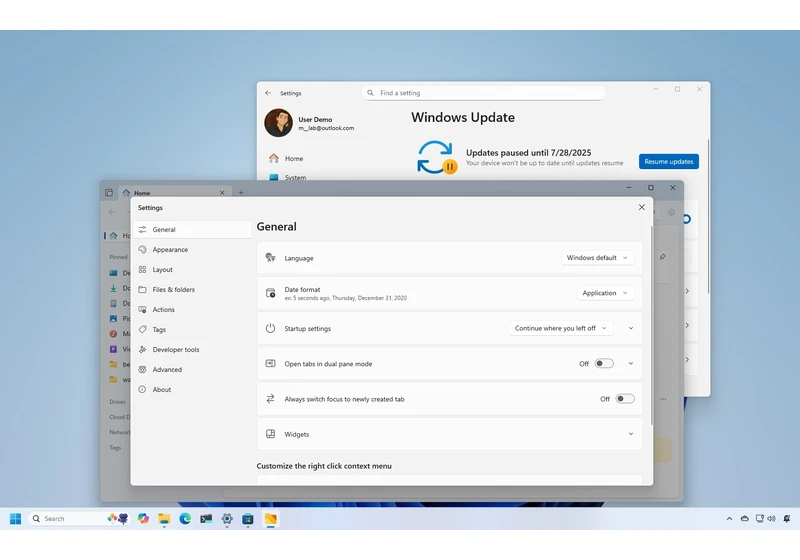Open the ellipsis menu in Files window
Viewport: 800px width, 560px height.
(663, 399)
